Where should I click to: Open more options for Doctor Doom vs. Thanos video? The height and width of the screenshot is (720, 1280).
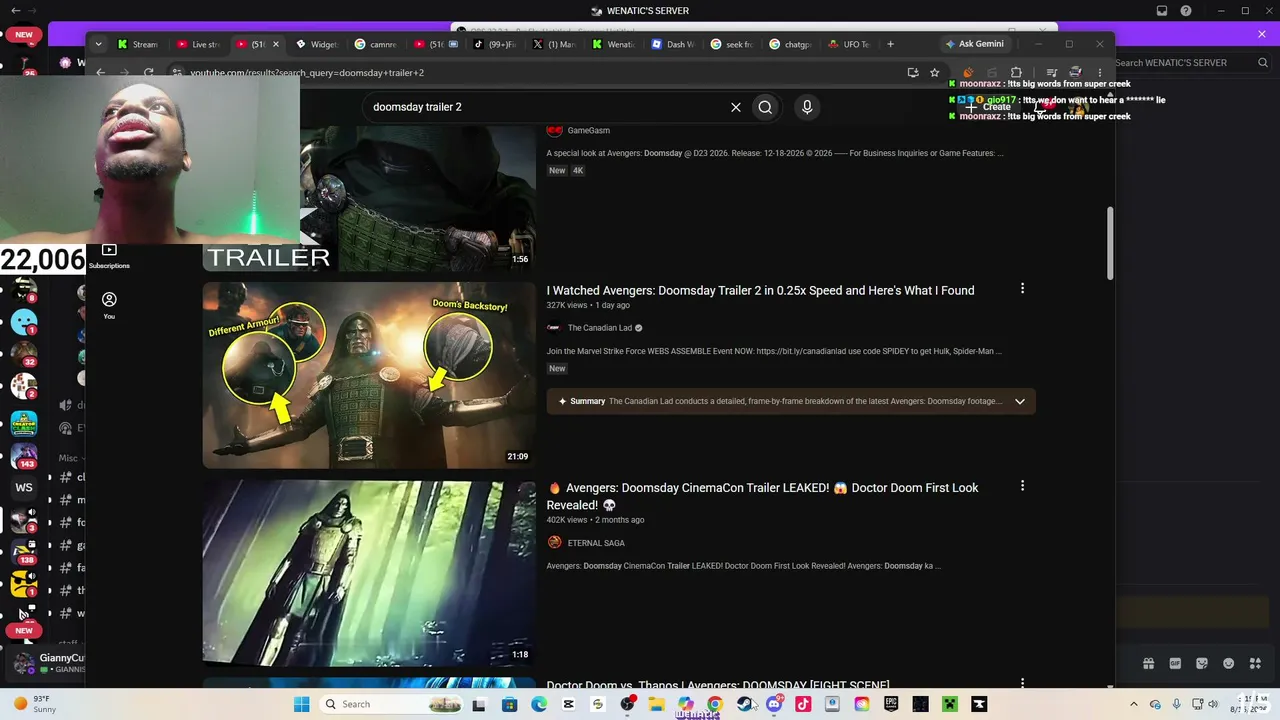tap(1022, 684)
